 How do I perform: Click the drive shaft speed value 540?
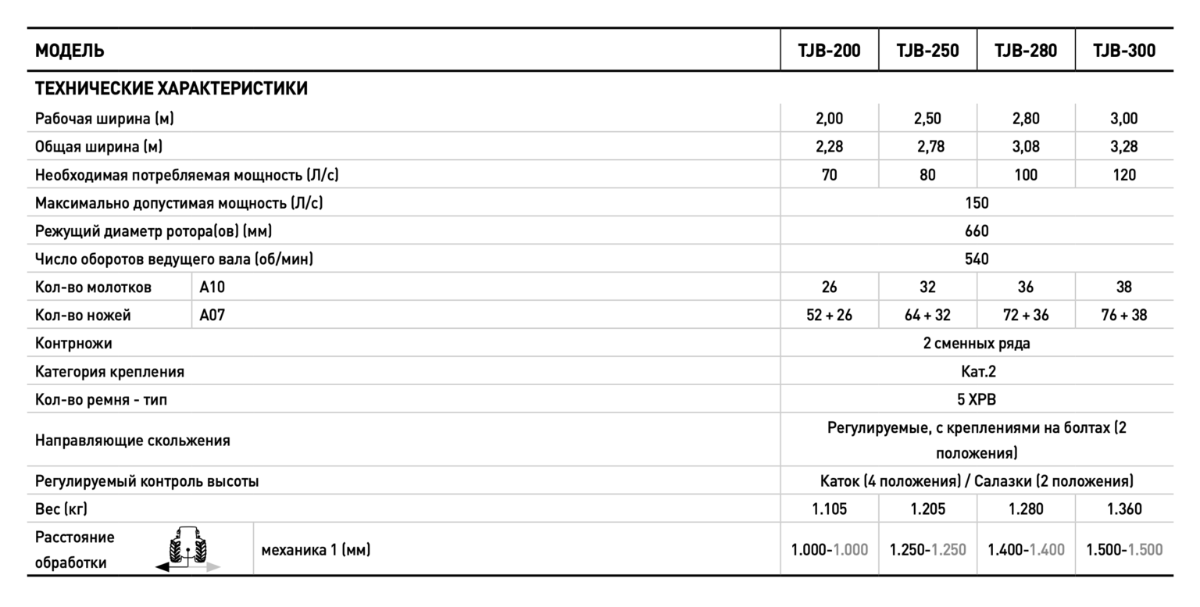coord(976,259)
